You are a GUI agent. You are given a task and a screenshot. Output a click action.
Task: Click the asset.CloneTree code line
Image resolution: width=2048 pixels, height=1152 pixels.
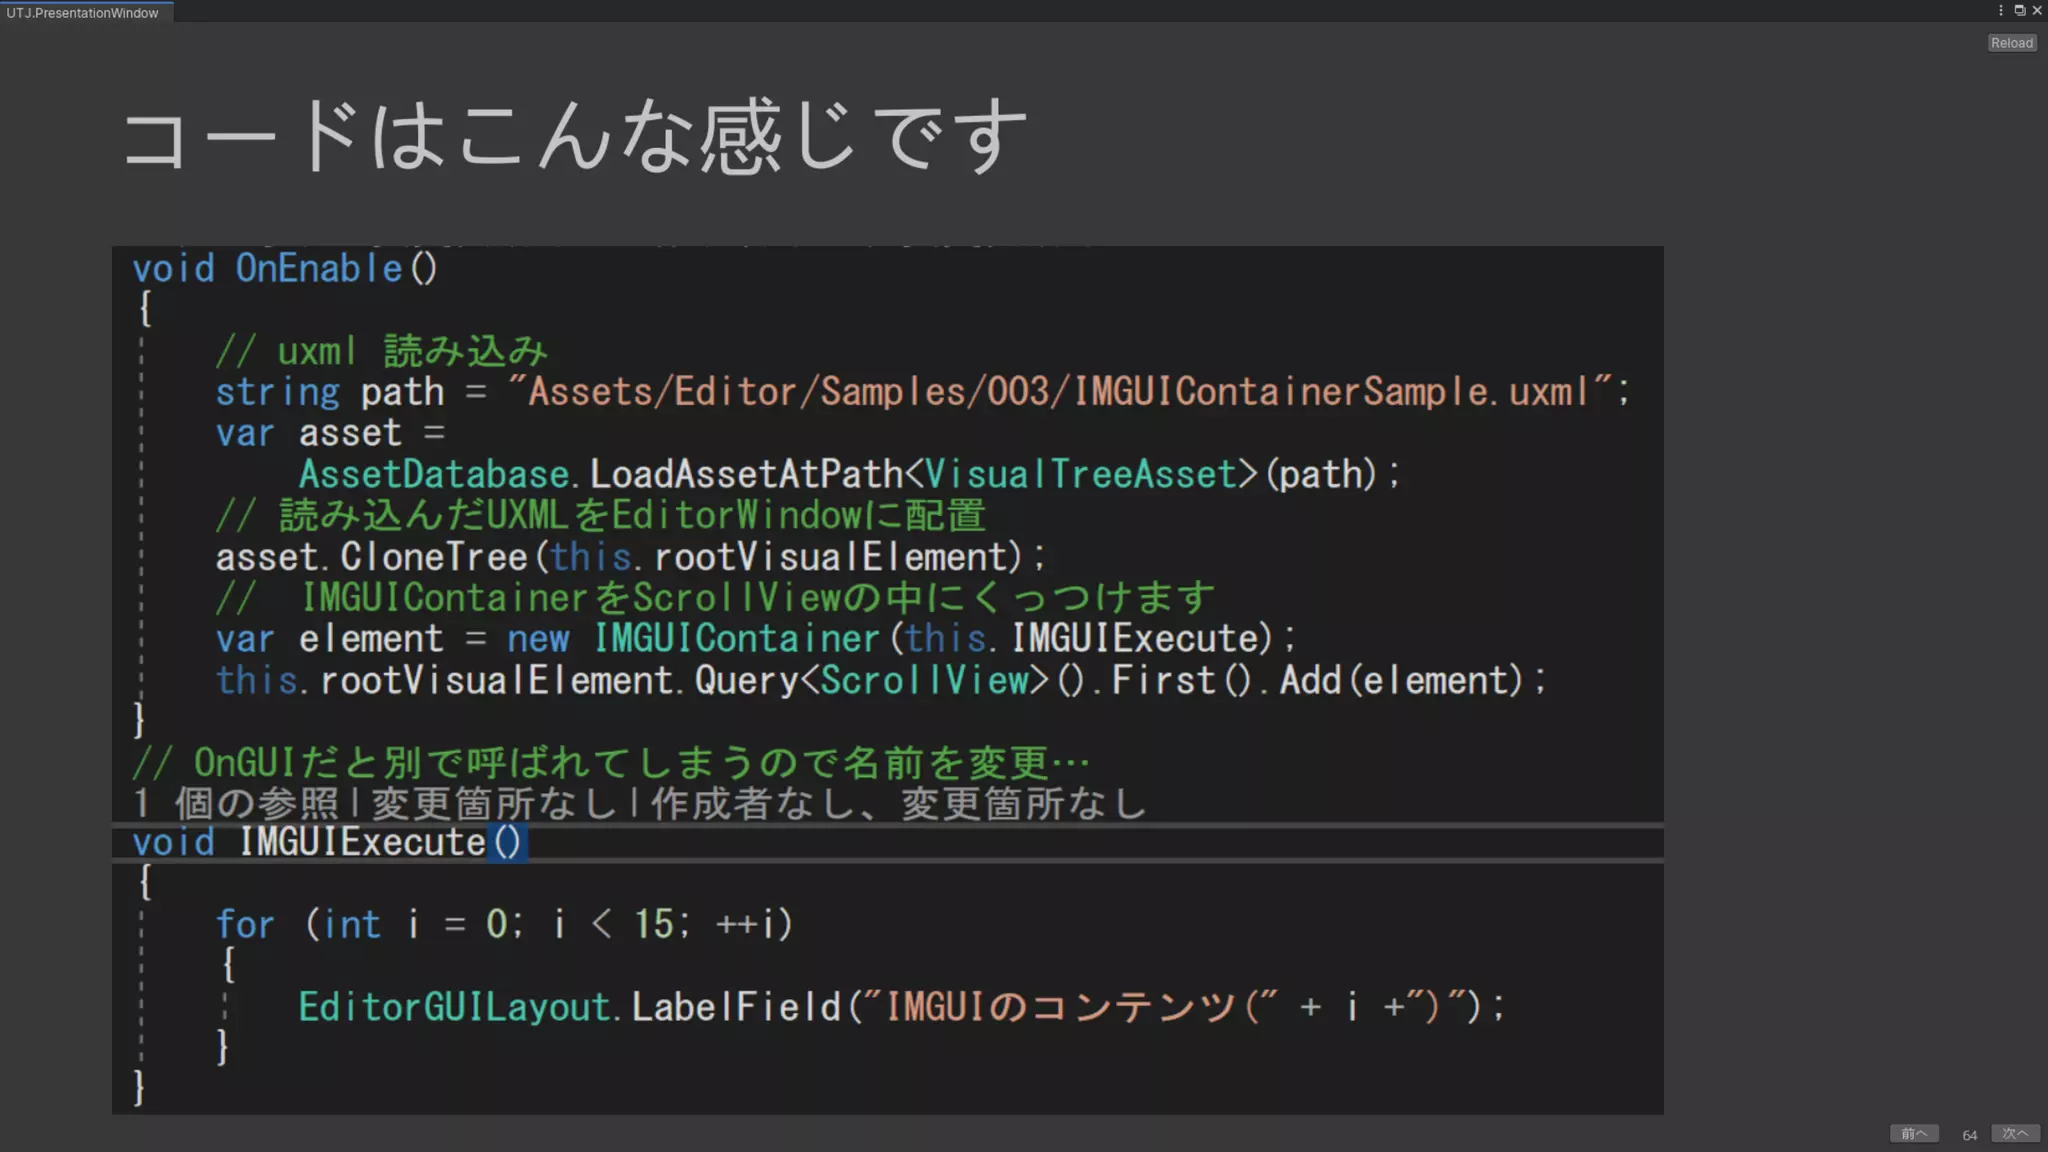pos(630,557)
